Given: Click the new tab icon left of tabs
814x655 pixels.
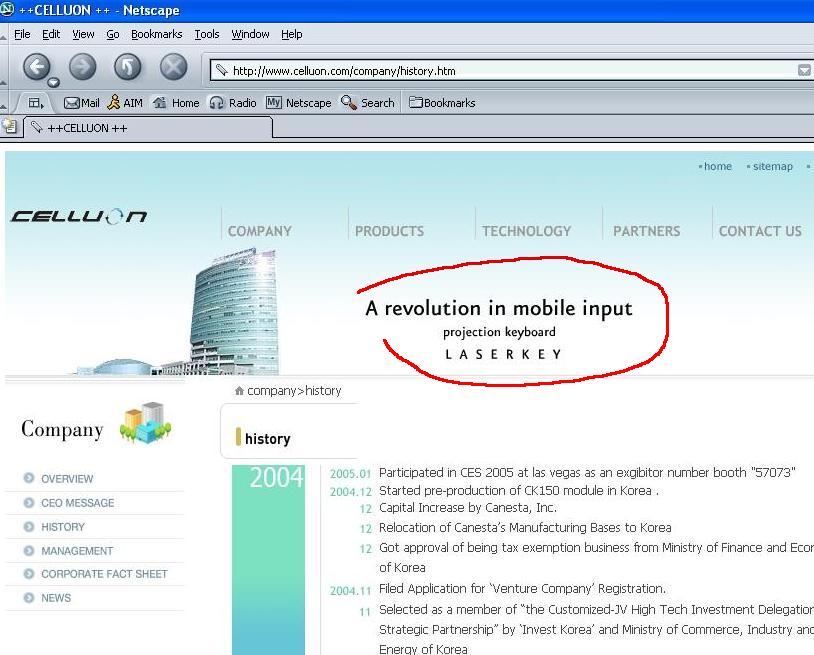Looking at the screenshot, I should (x=9, y=126).
